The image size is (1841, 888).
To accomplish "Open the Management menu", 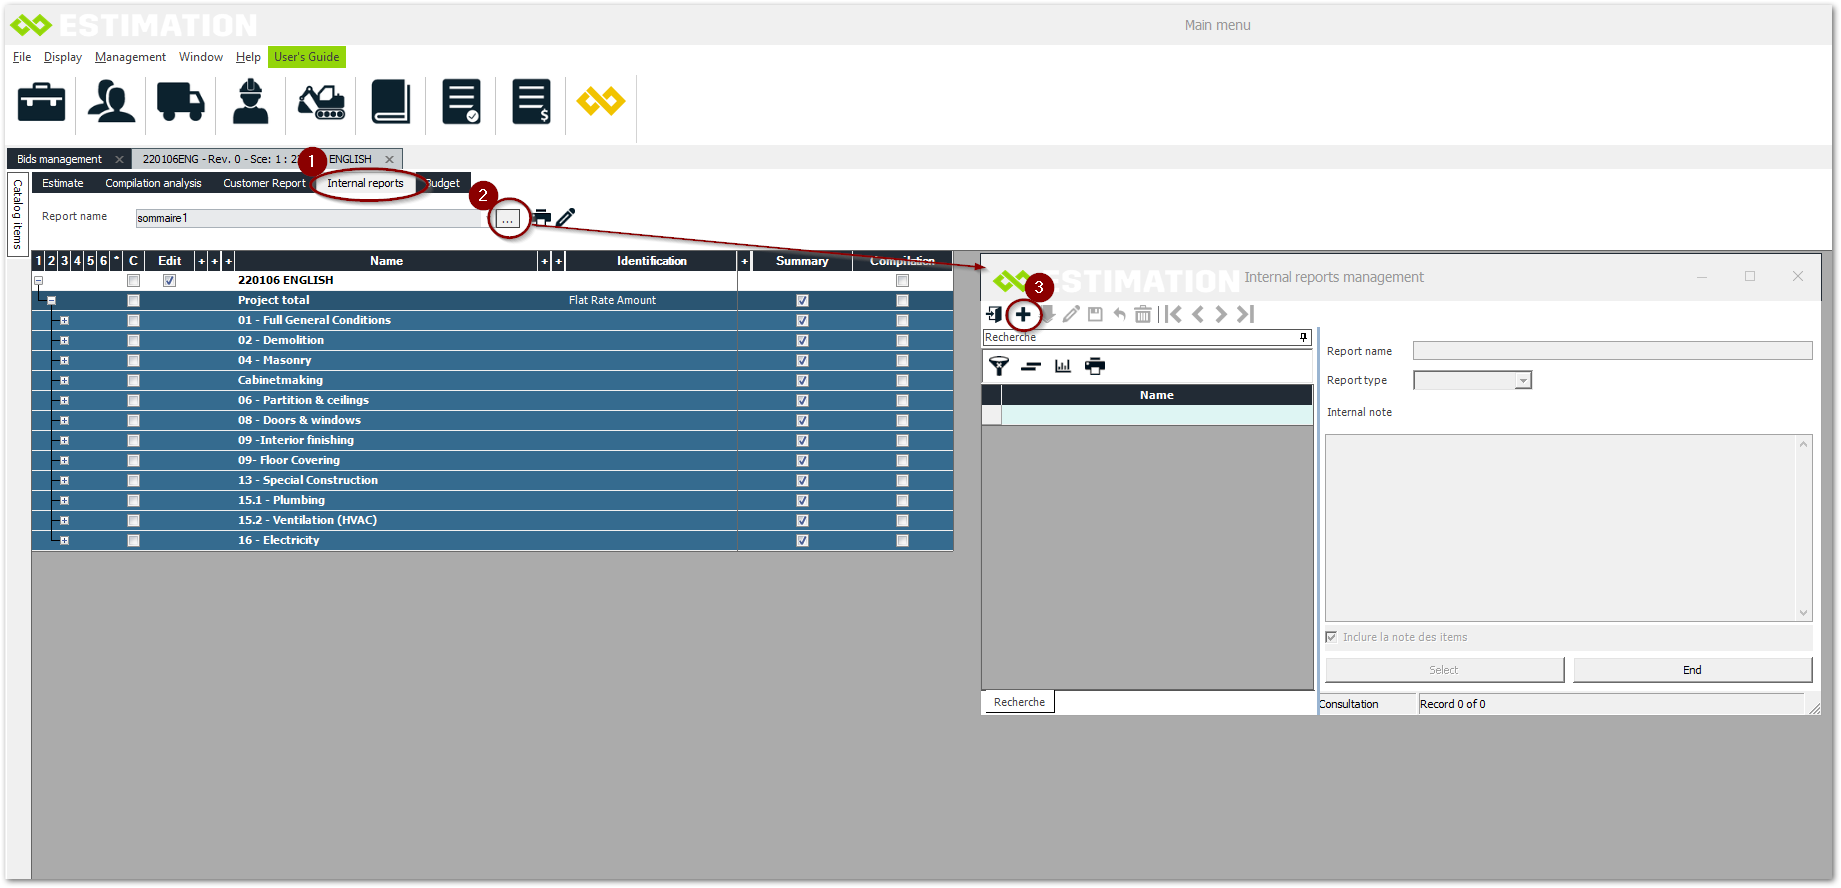I will (x=130, y=57).
